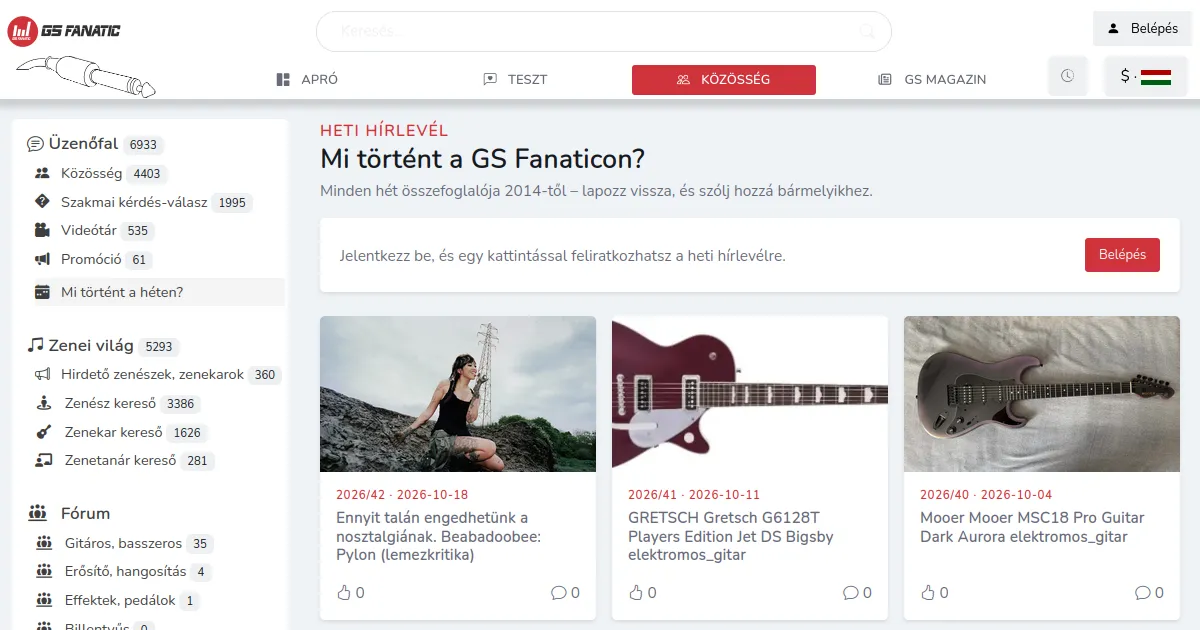This screenshot has width=1200, height=630.
Task: Click the red Belépés newsletter button
Action: pyautogui.click(x=1122, y=255)
